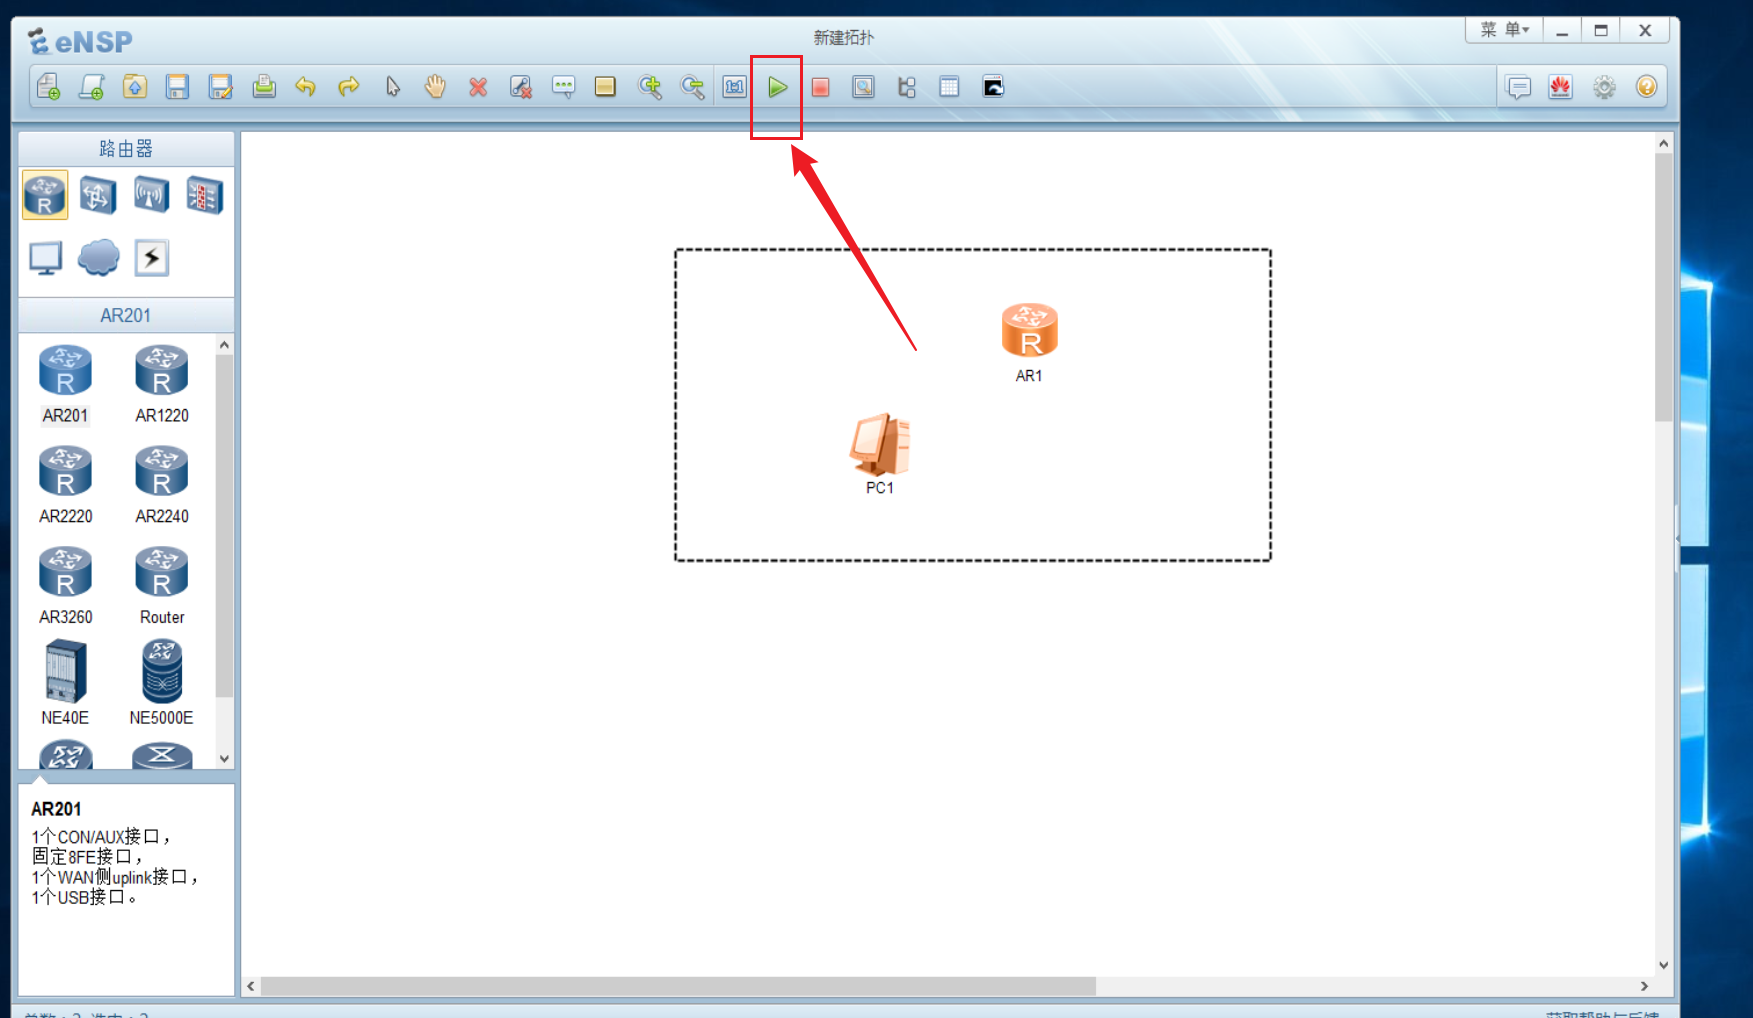Screen dimensions: 1753x1018
Task: Start the selected devices with green play button
Action: pos(777,87)
